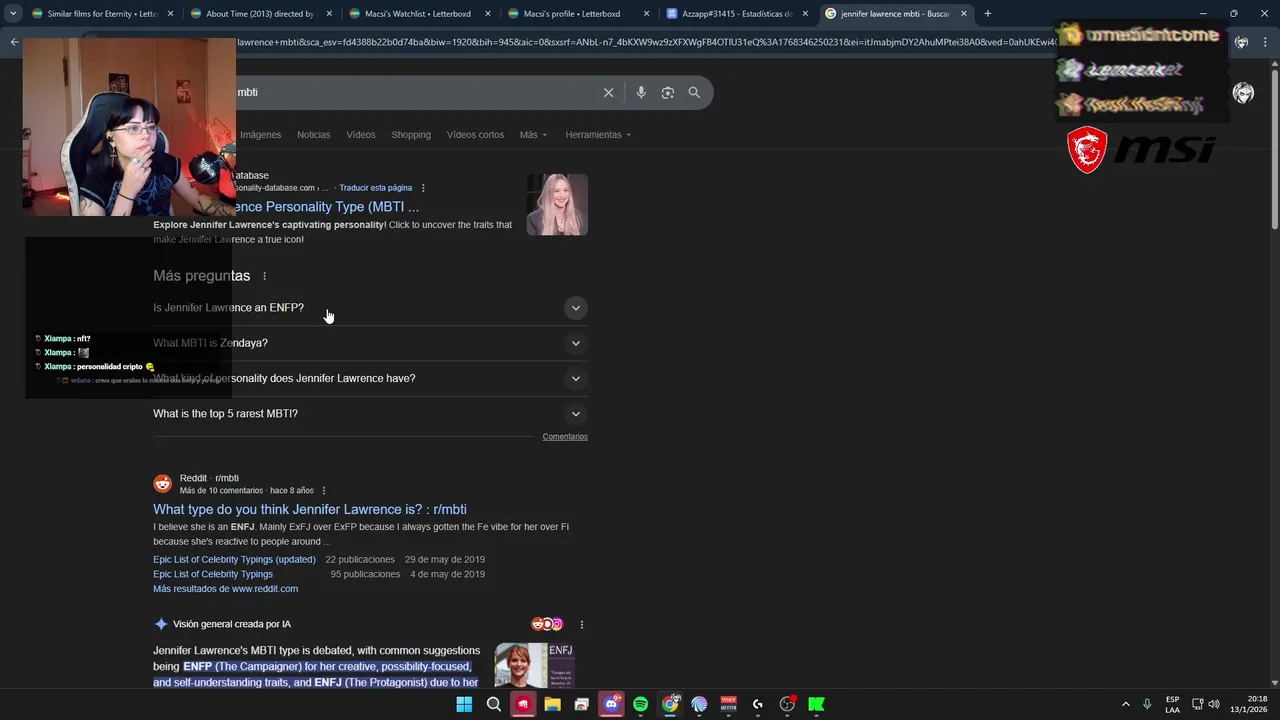1280x720 pixels.
Task: Open Spotify from the taskbar
Action: click(641, 704)
